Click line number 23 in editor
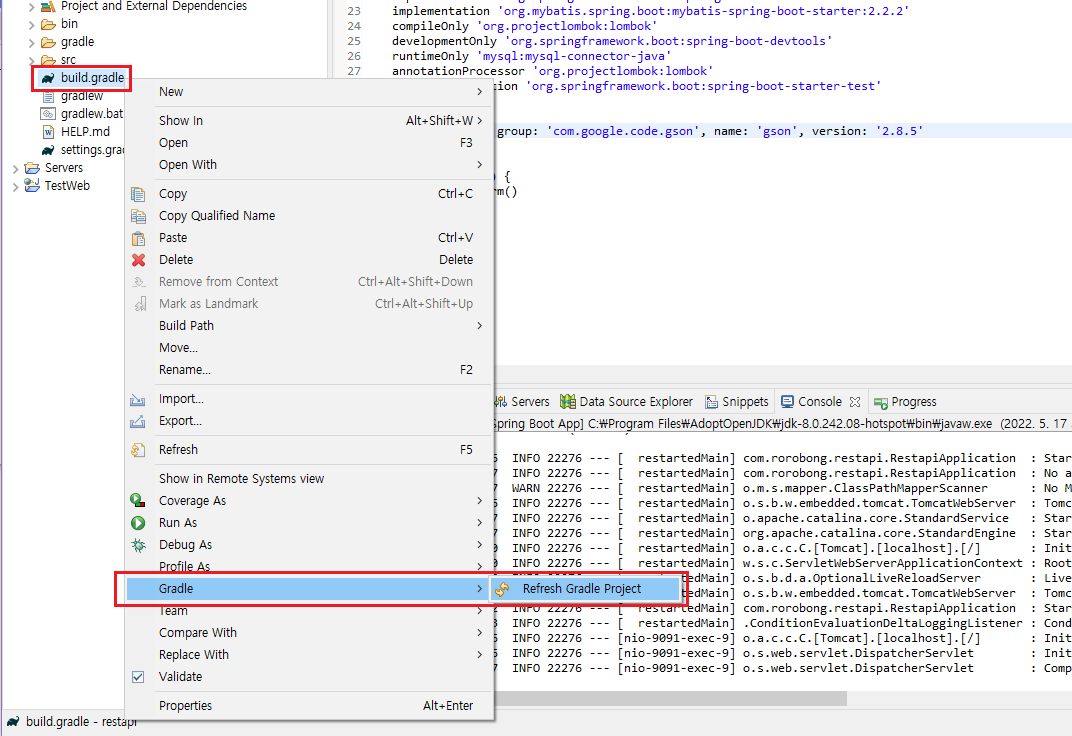 coord(353,11)
